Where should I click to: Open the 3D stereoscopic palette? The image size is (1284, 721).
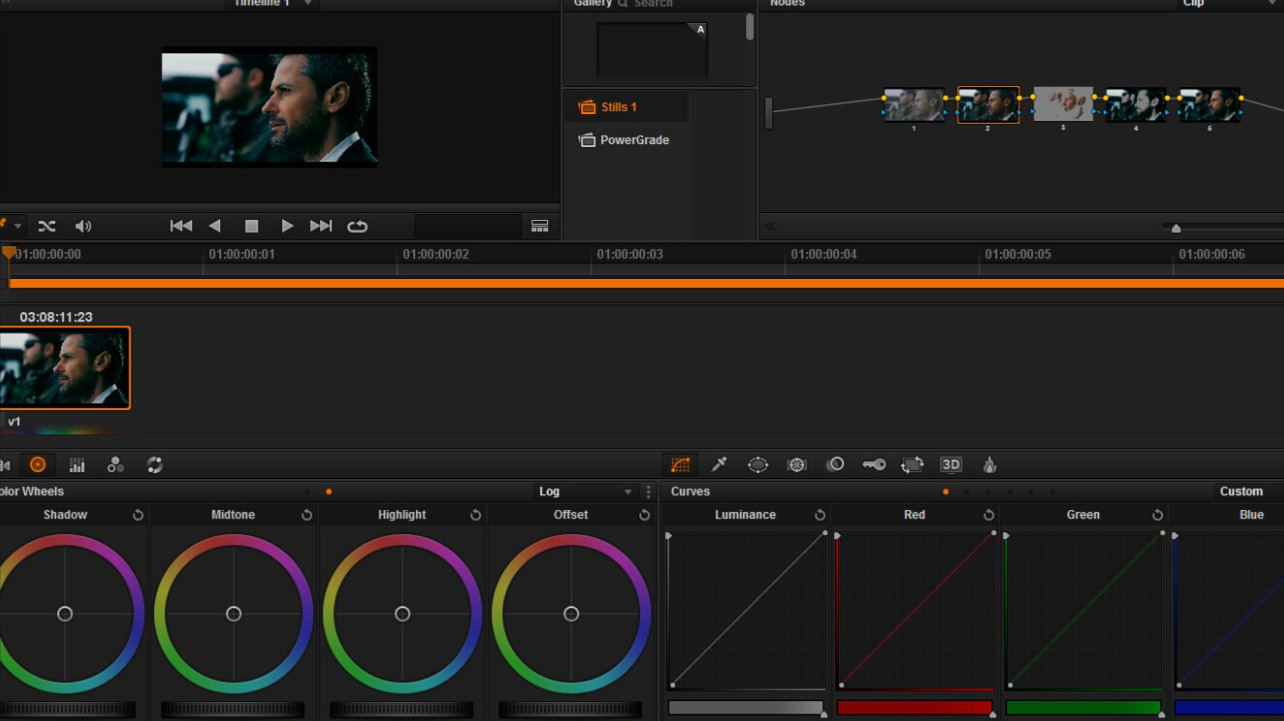click(x=951, y=465)
